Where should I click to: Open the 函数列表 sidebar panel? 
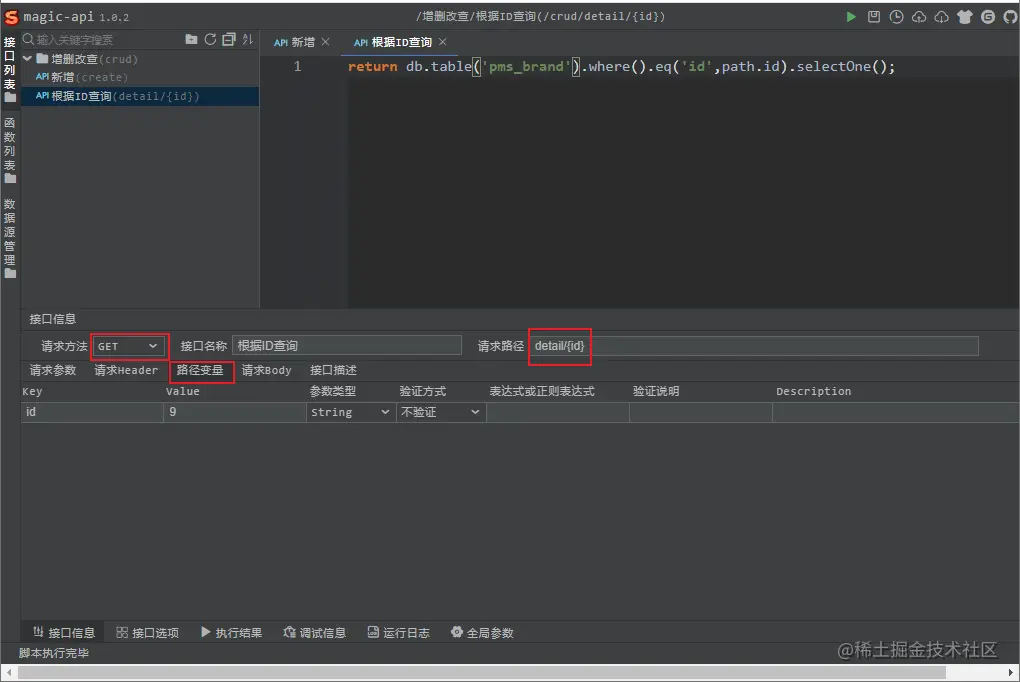[x=10, y=150]
